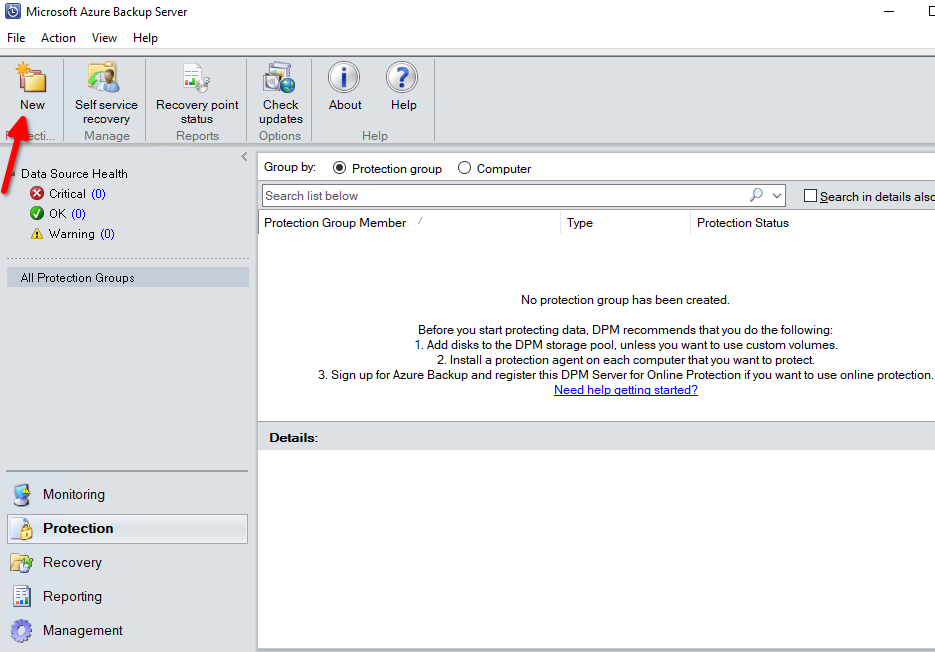Click the Warning yellow triangle icon
The height and width of the screenshot is (652, 935).
[x=37, y=234]
